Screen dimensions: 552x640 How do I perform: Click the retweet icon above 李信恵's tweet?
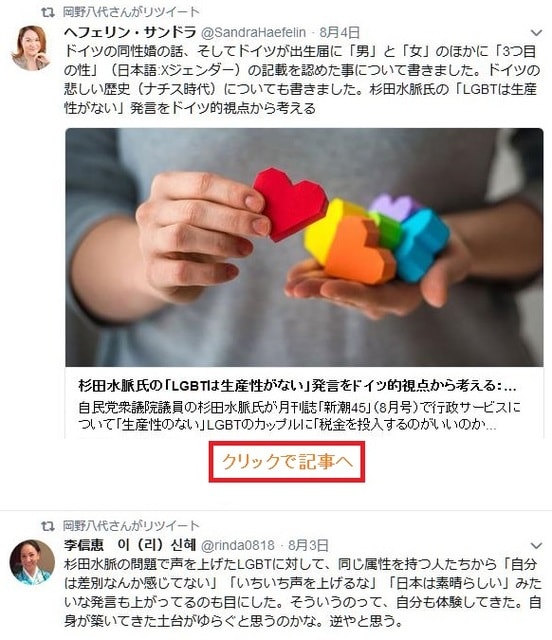pyautogui.click(x=48, y=526)
